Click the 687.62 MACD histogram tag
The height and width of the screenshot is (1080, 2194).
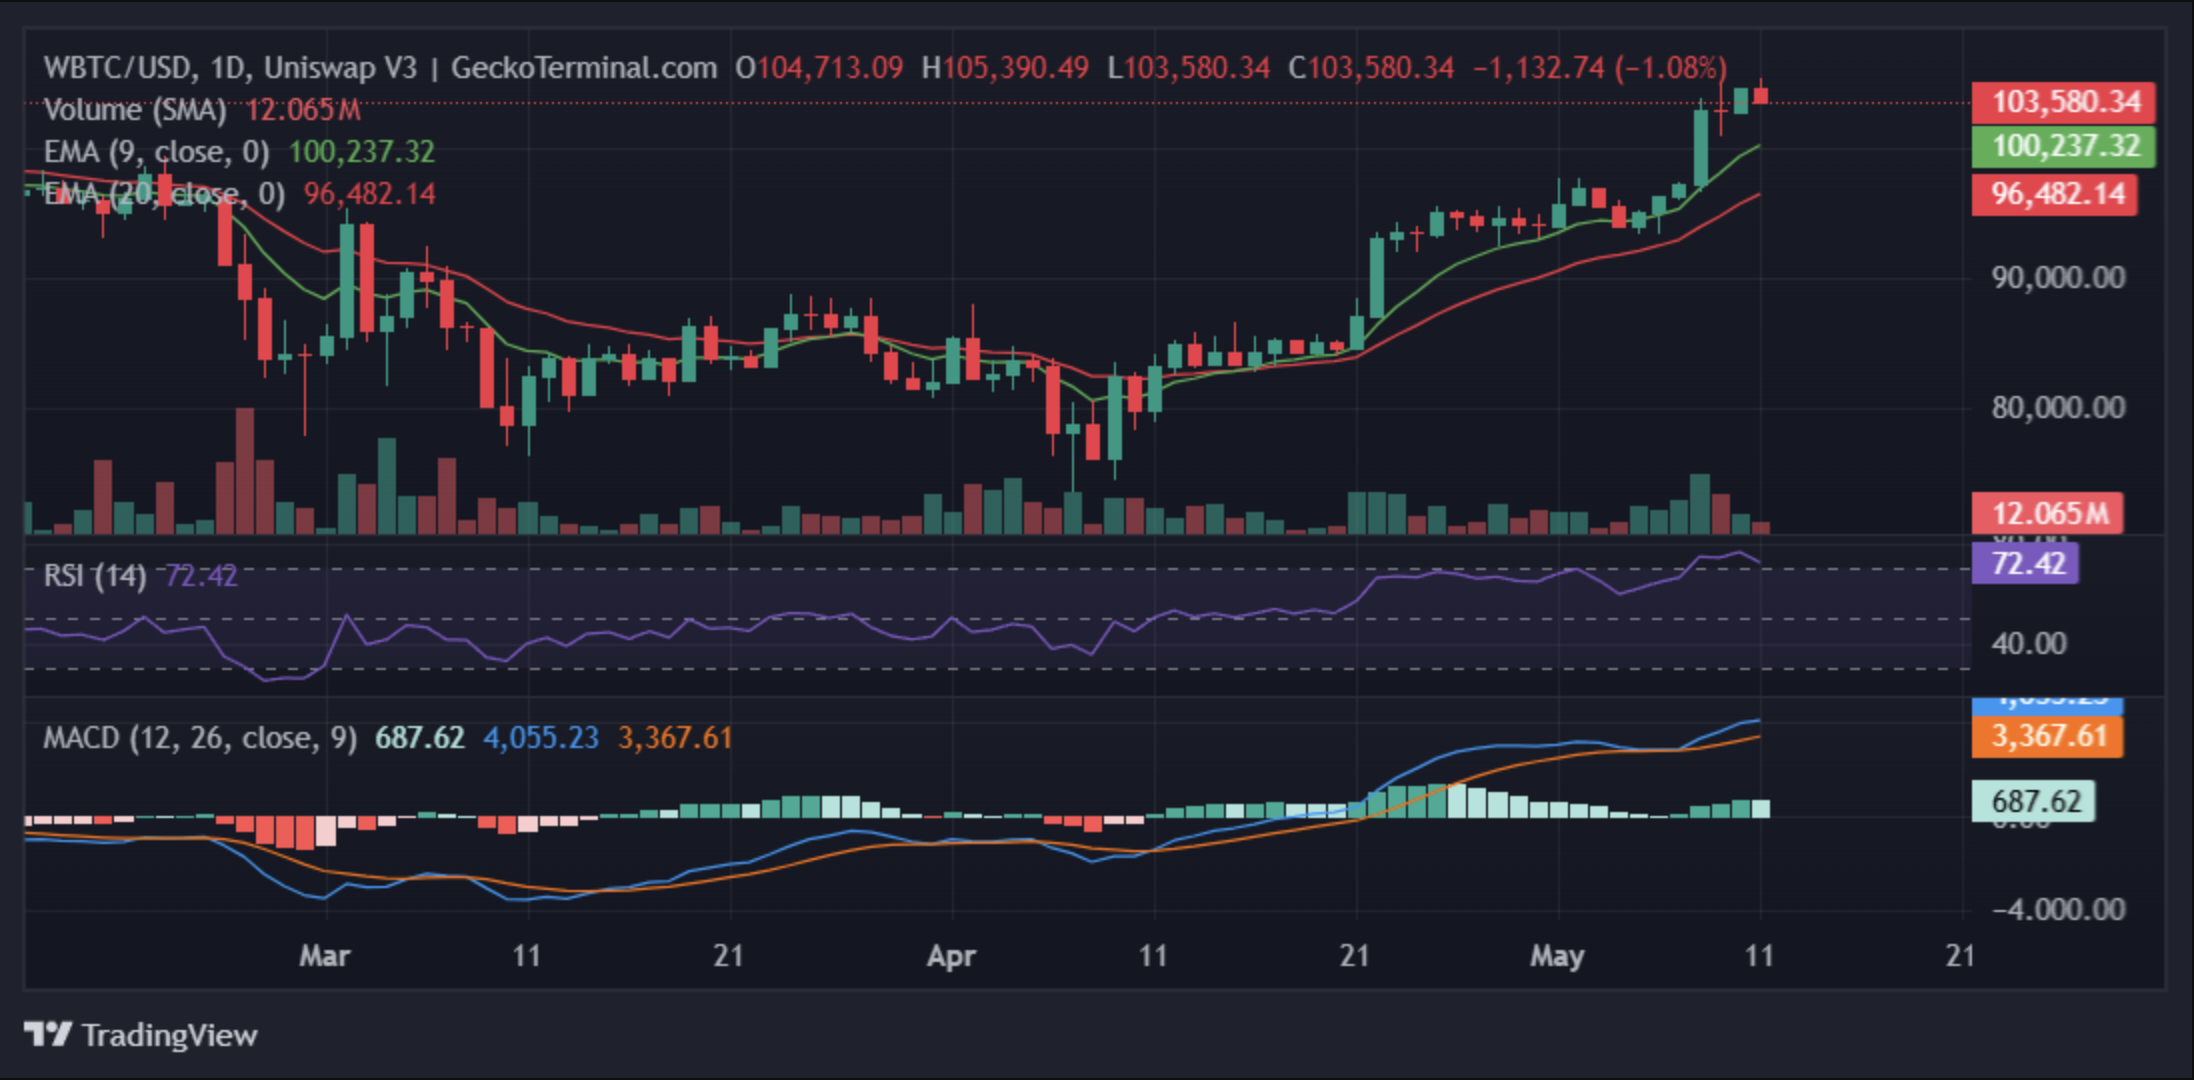pyautogui.click(x=2033, y=801)
